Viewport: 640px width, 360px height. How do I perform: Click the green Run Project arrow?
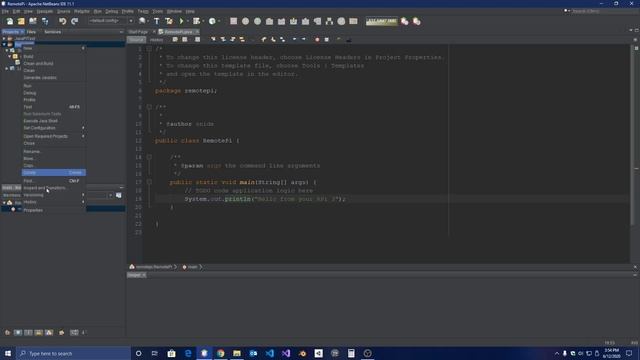[x=181, y=21]
